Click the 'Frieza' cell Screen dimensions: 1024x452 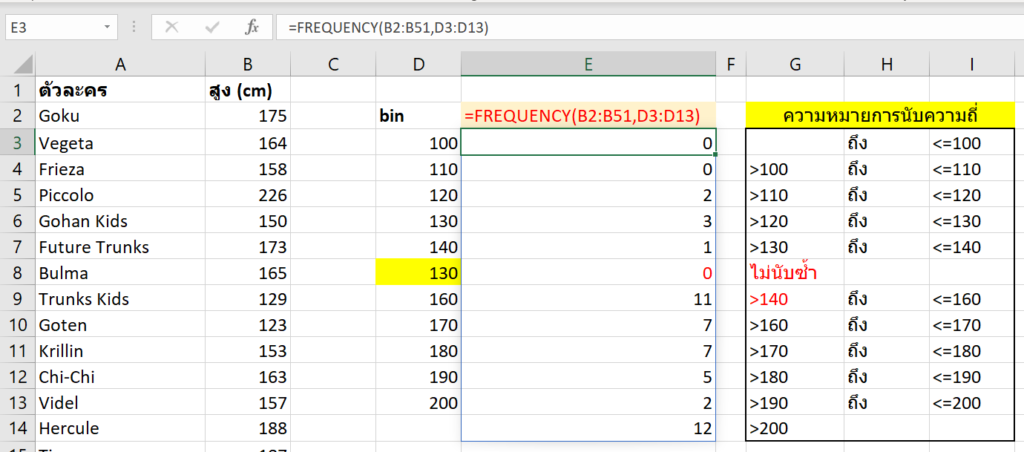[x=120, y=169]
